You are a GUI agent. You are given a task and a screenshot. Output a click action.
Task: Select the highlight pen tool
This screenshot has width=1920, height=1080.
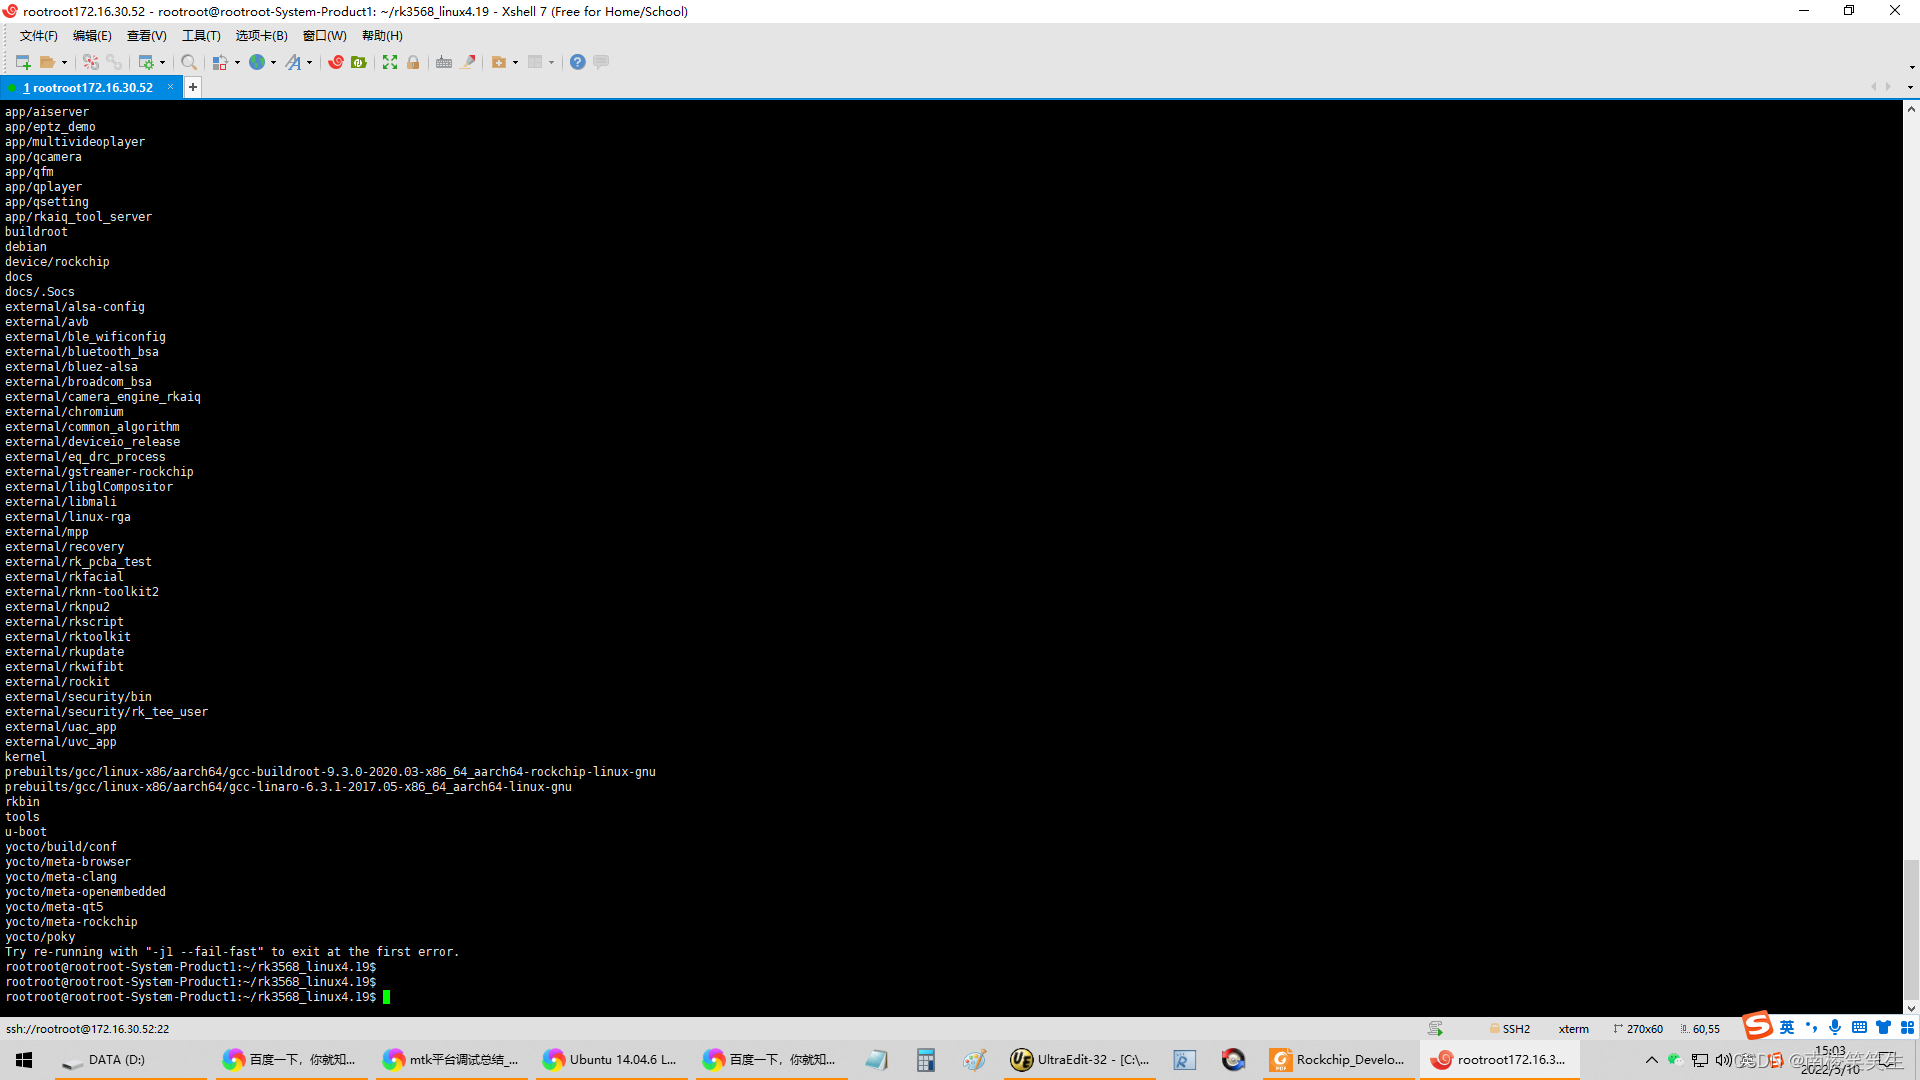tap(469, 62)
